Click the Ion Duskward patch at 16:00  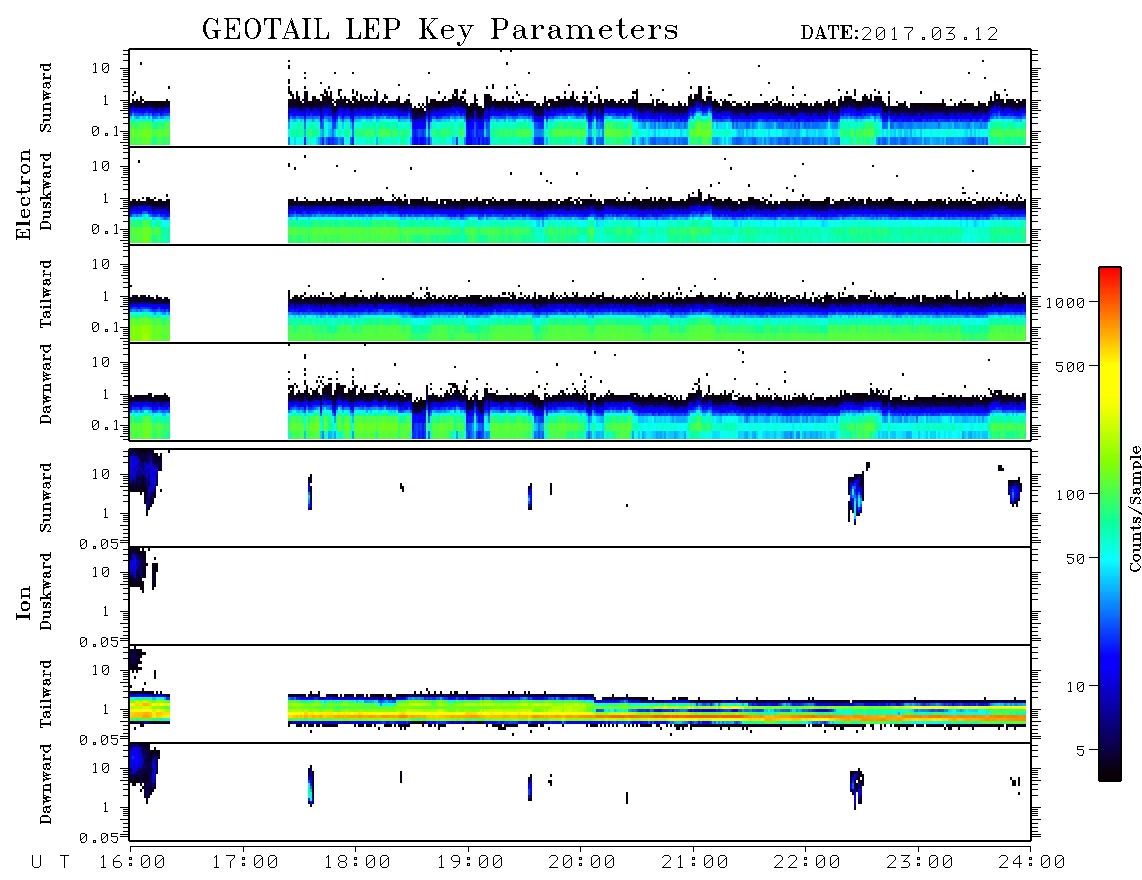[x=138, y=568]
